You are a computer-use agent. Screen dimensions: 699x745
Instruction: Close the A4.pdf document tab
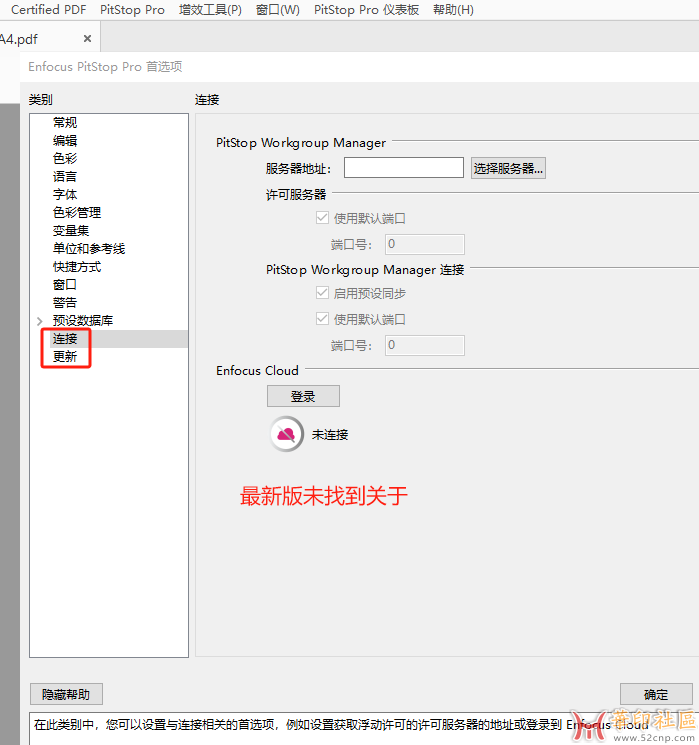(x=87, y=39)
